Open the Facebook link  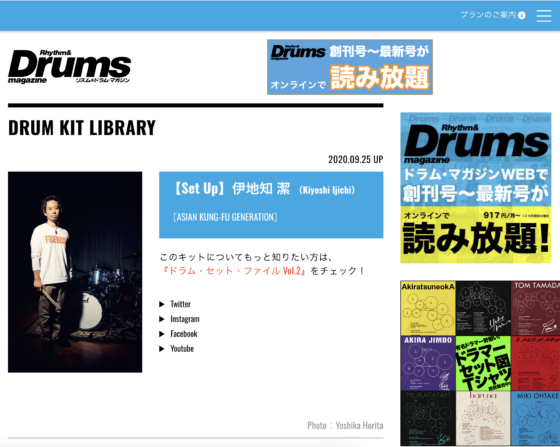pos(184,334)
